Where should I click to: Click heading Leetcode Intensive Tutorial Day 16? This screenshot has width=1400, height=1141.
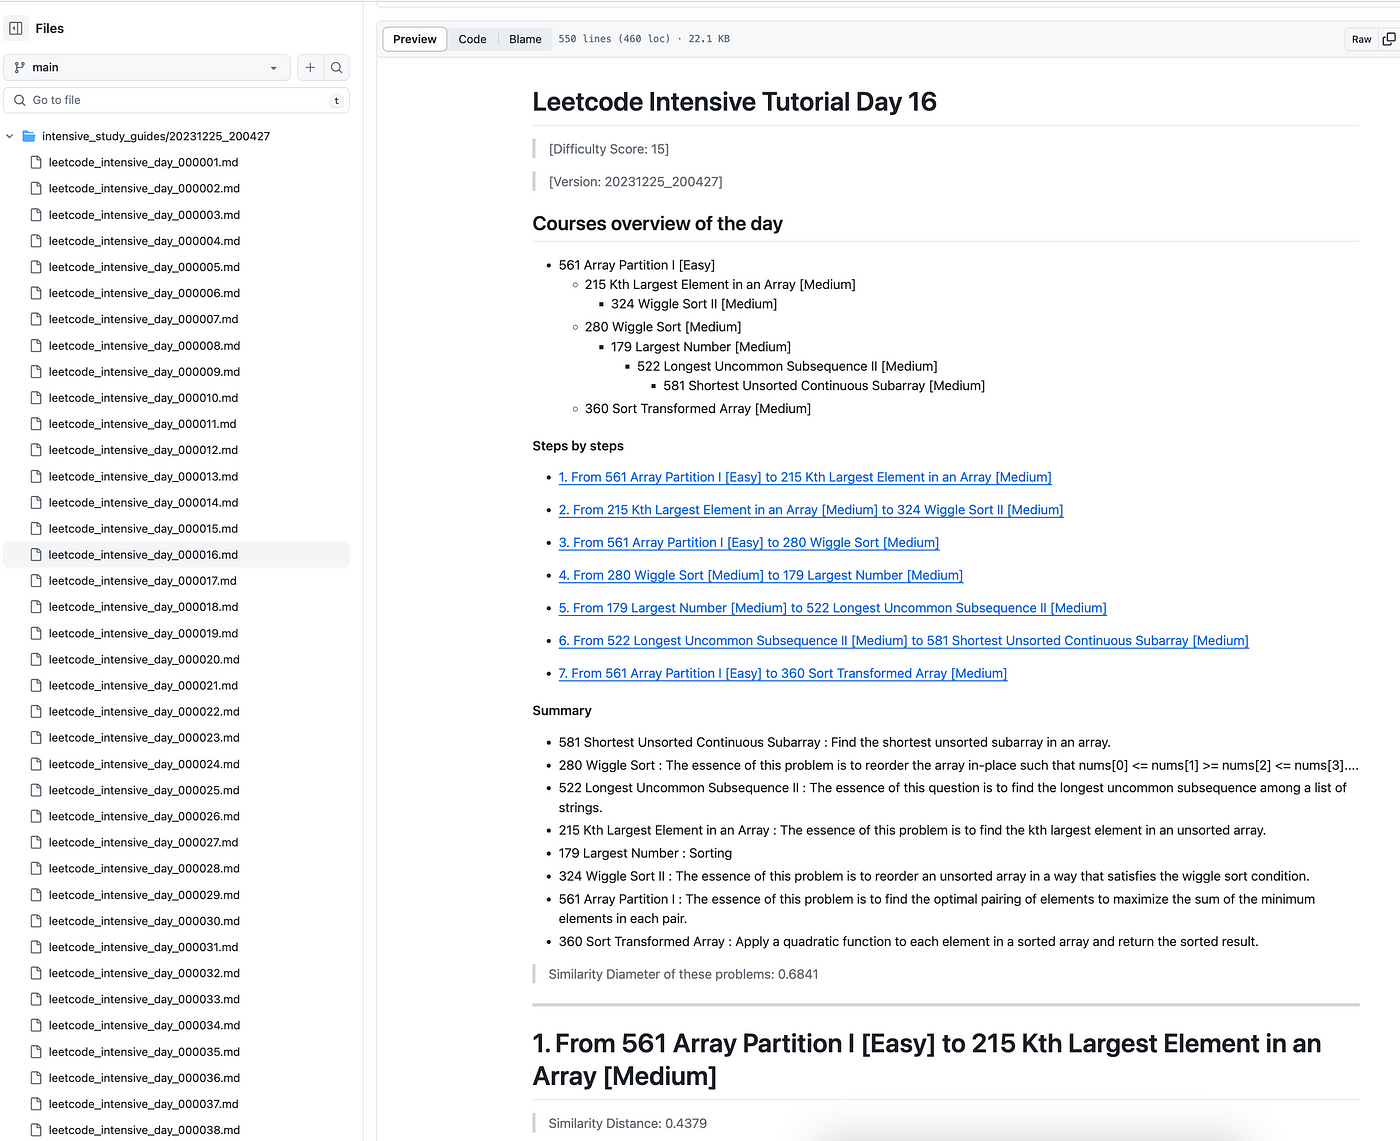[734, 102]
